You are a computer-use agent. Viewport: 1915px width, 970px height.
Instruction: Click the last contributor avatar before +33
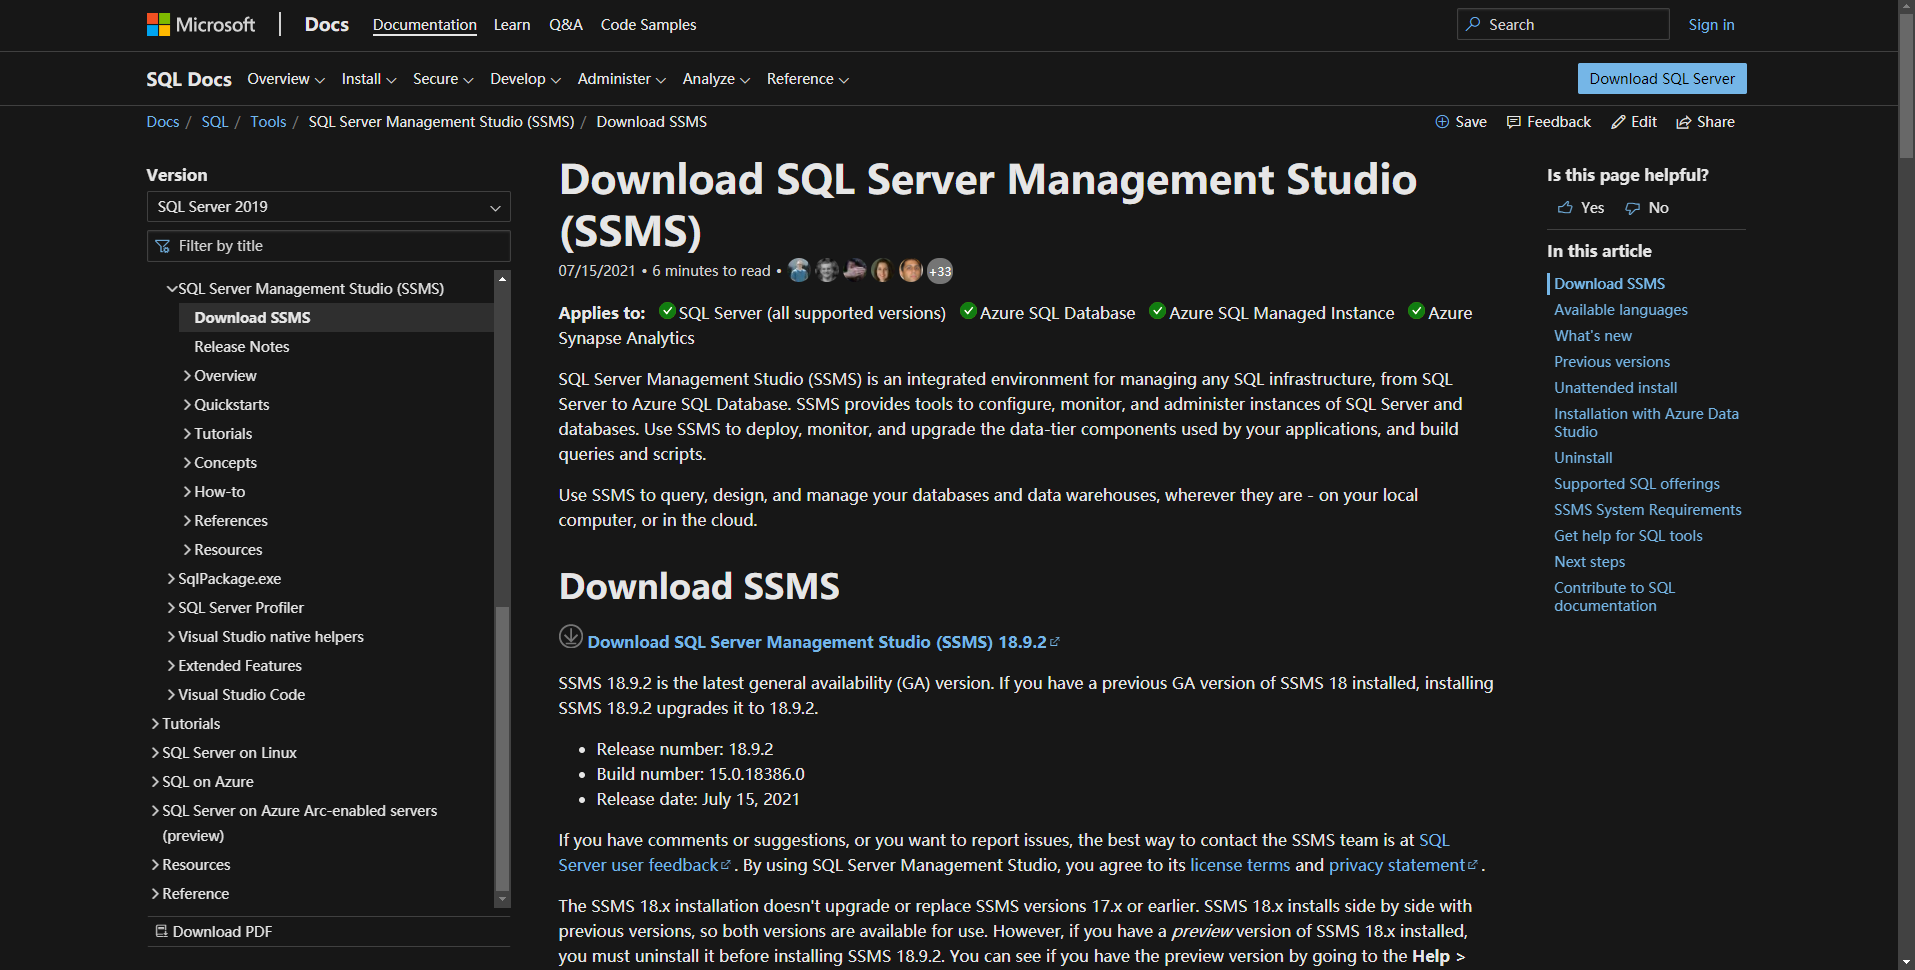[911, 270]
